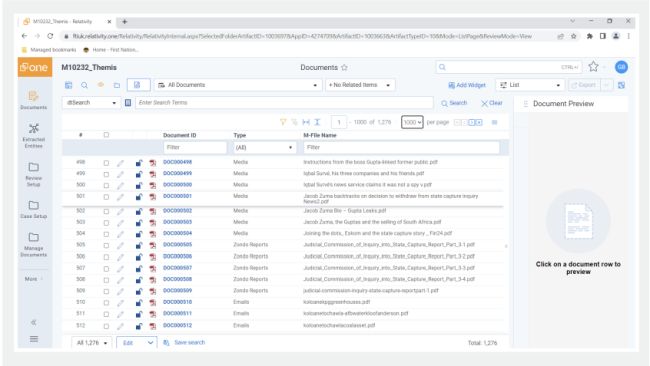
Task: Click the star favorites icon near search
Action: tap(593, 67)
